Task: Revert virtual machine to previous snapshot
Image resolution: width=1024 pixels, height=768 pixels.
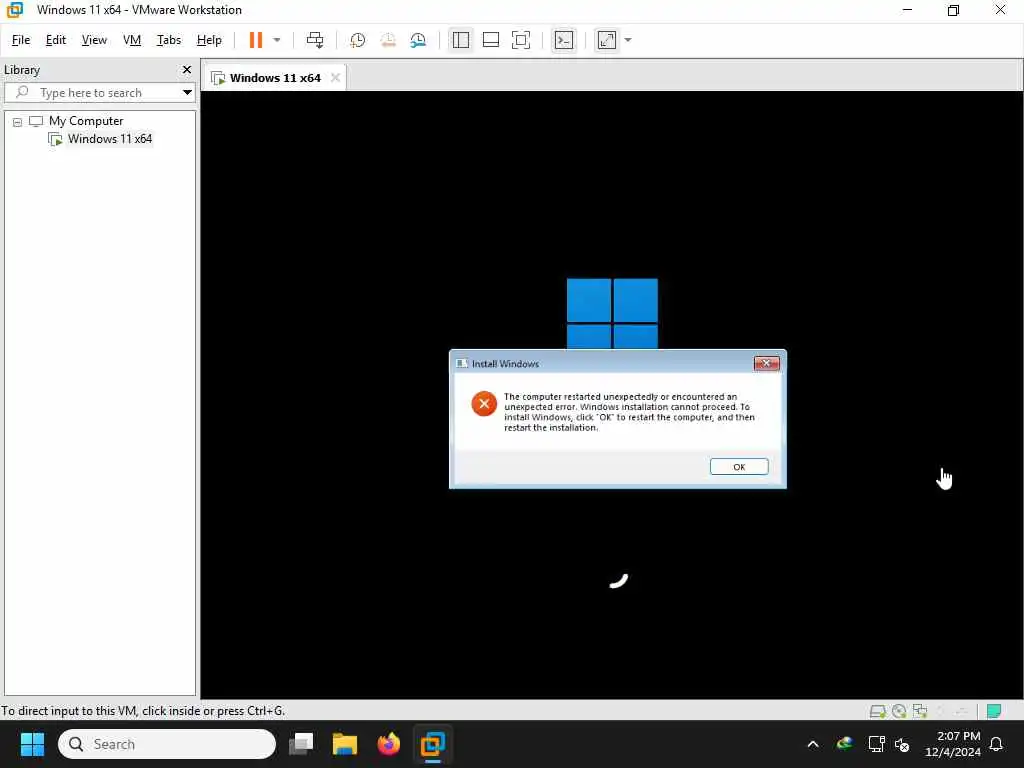Action: (x=388, y=40)
